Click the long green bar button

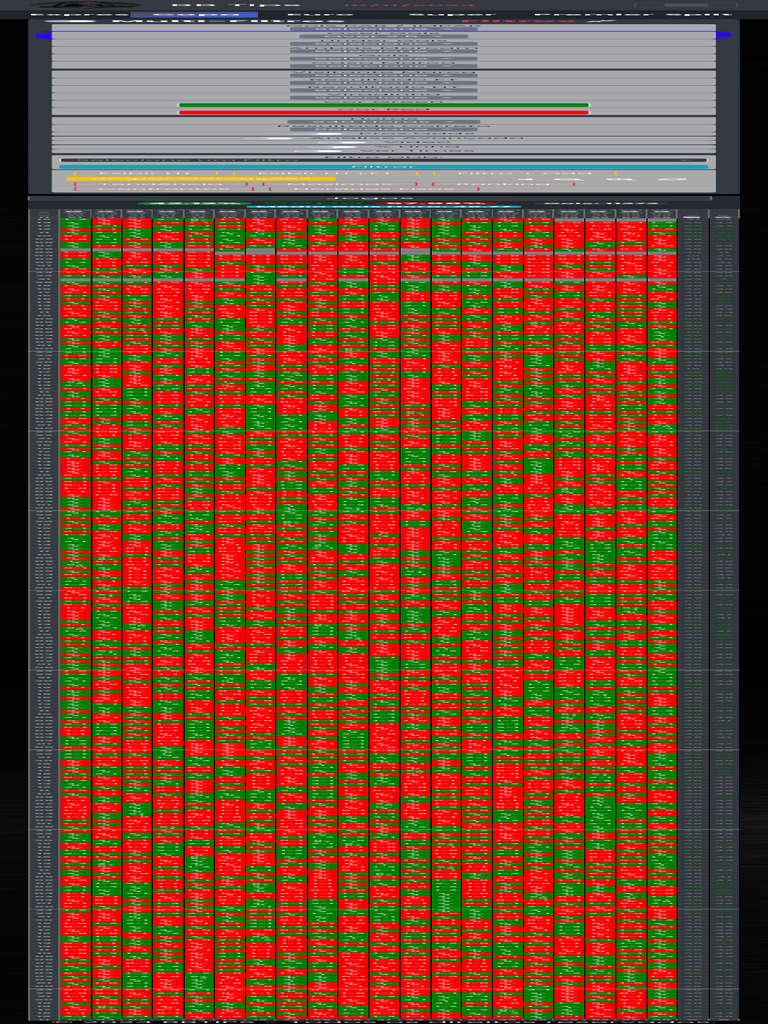[383, 104]
